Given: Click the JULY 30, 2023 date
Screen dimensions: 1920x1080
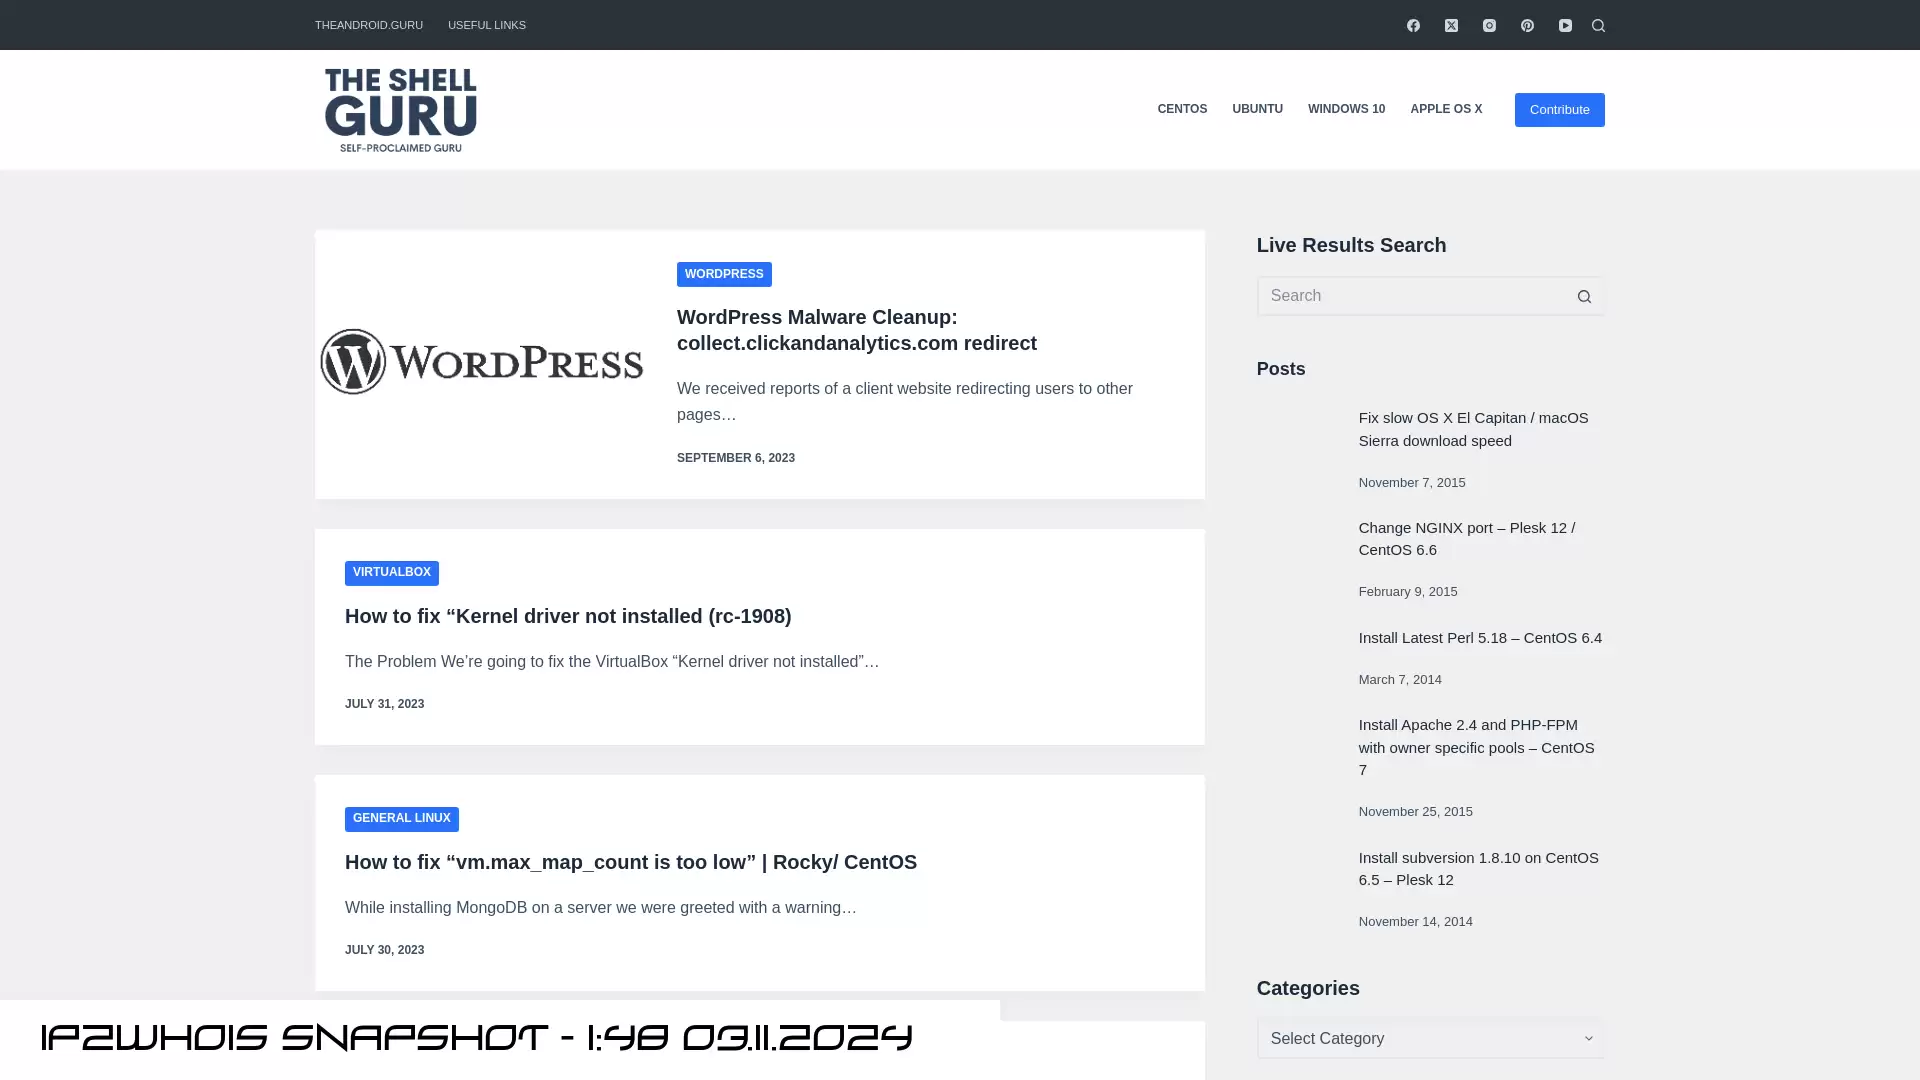Looking at the screenshot, I should point(384,950).
